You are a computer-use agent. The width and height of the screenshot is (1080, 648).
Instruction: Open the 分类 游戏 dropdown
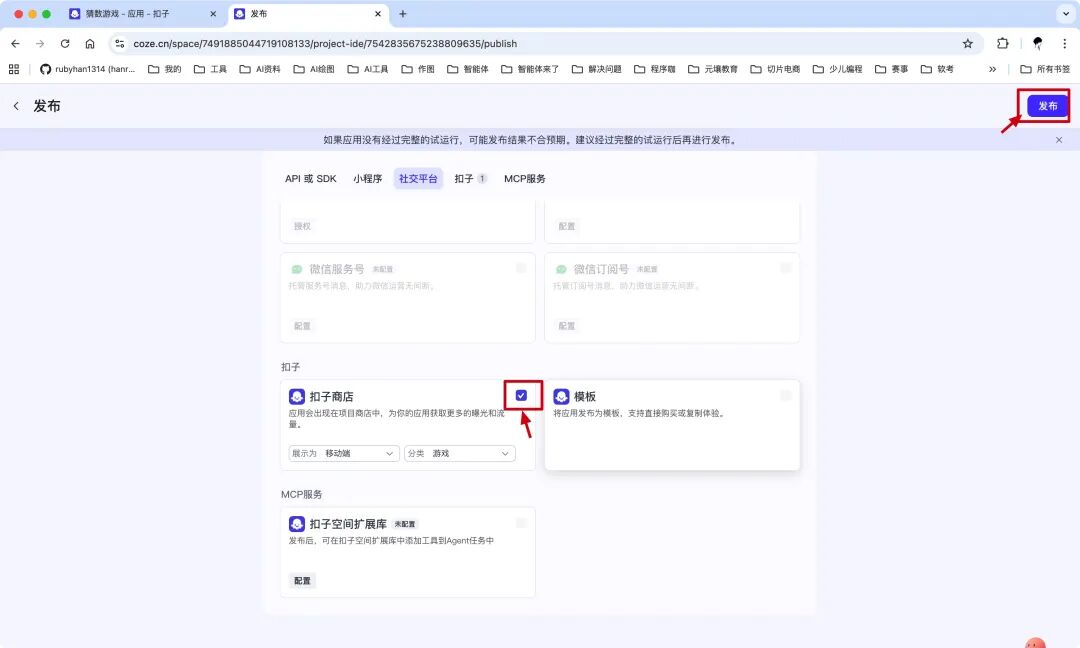(459, 453)
